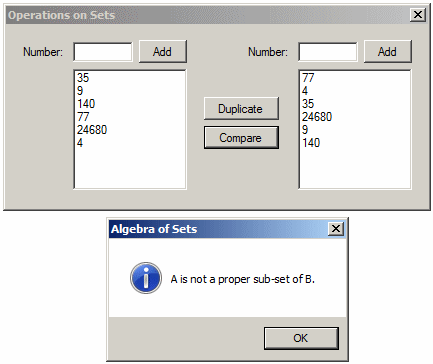The image size is (433, 364).
Task: Focus the left Number input field
Action: [103, 52]
